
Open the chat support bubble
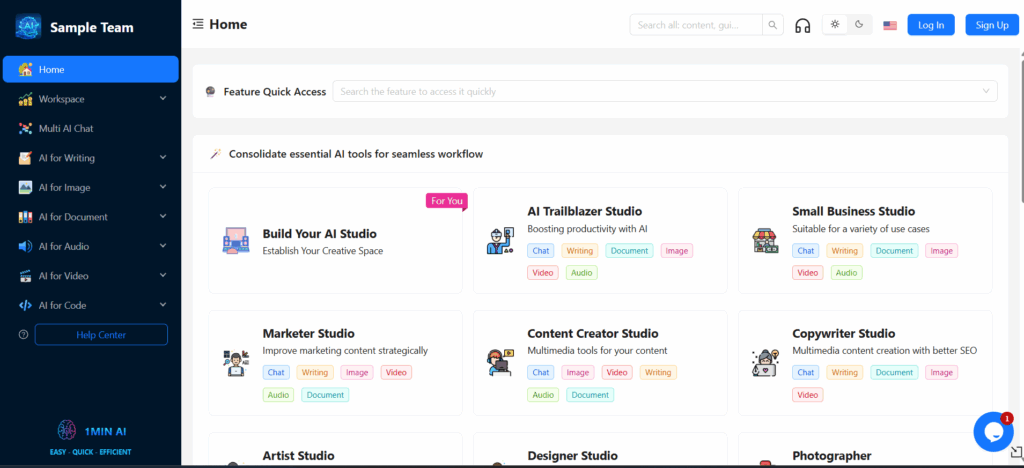(x=993, y=431)
